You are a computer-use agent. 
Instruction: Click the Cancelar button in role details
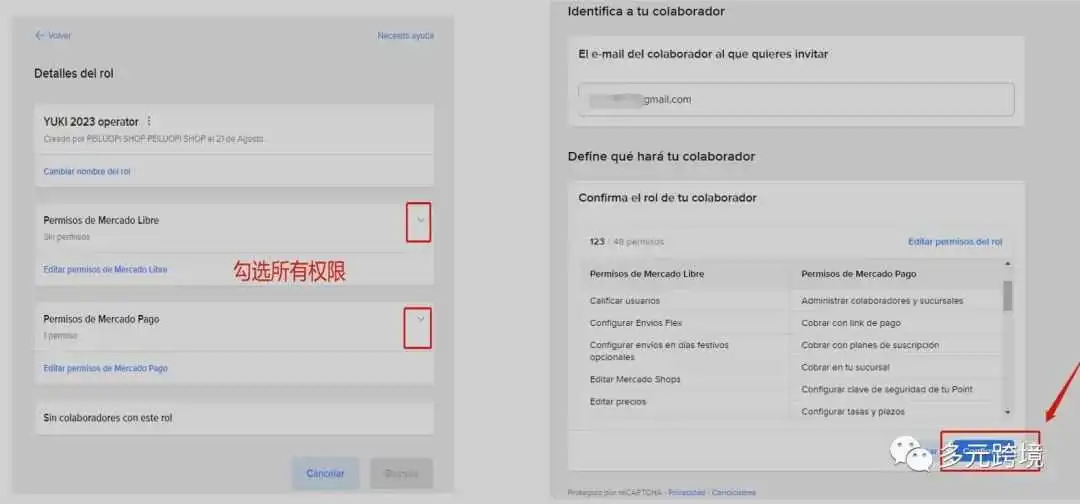326,474
